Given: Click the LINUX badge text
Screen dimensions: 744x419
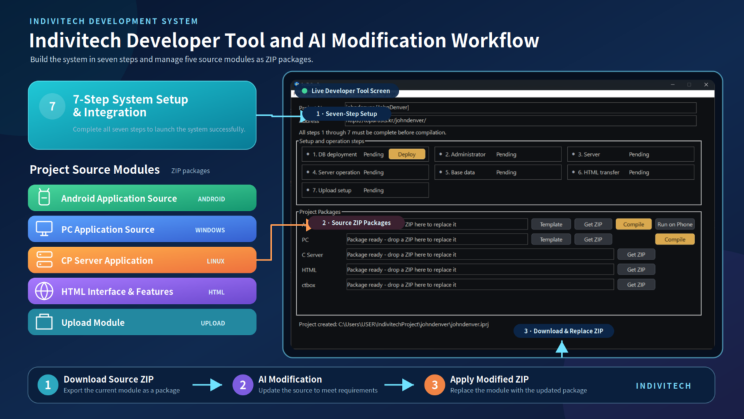Looking at the screenshot, I should [215, 261].
